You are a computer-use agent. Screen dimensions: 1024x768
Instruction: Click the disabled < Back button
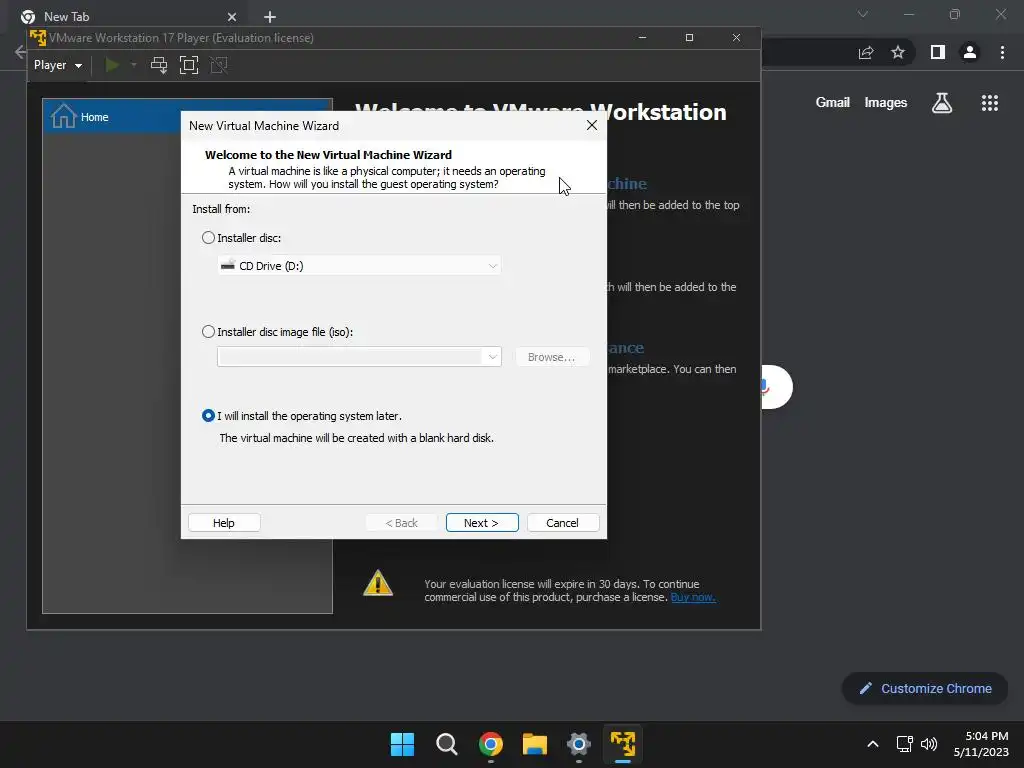point(402,523)
